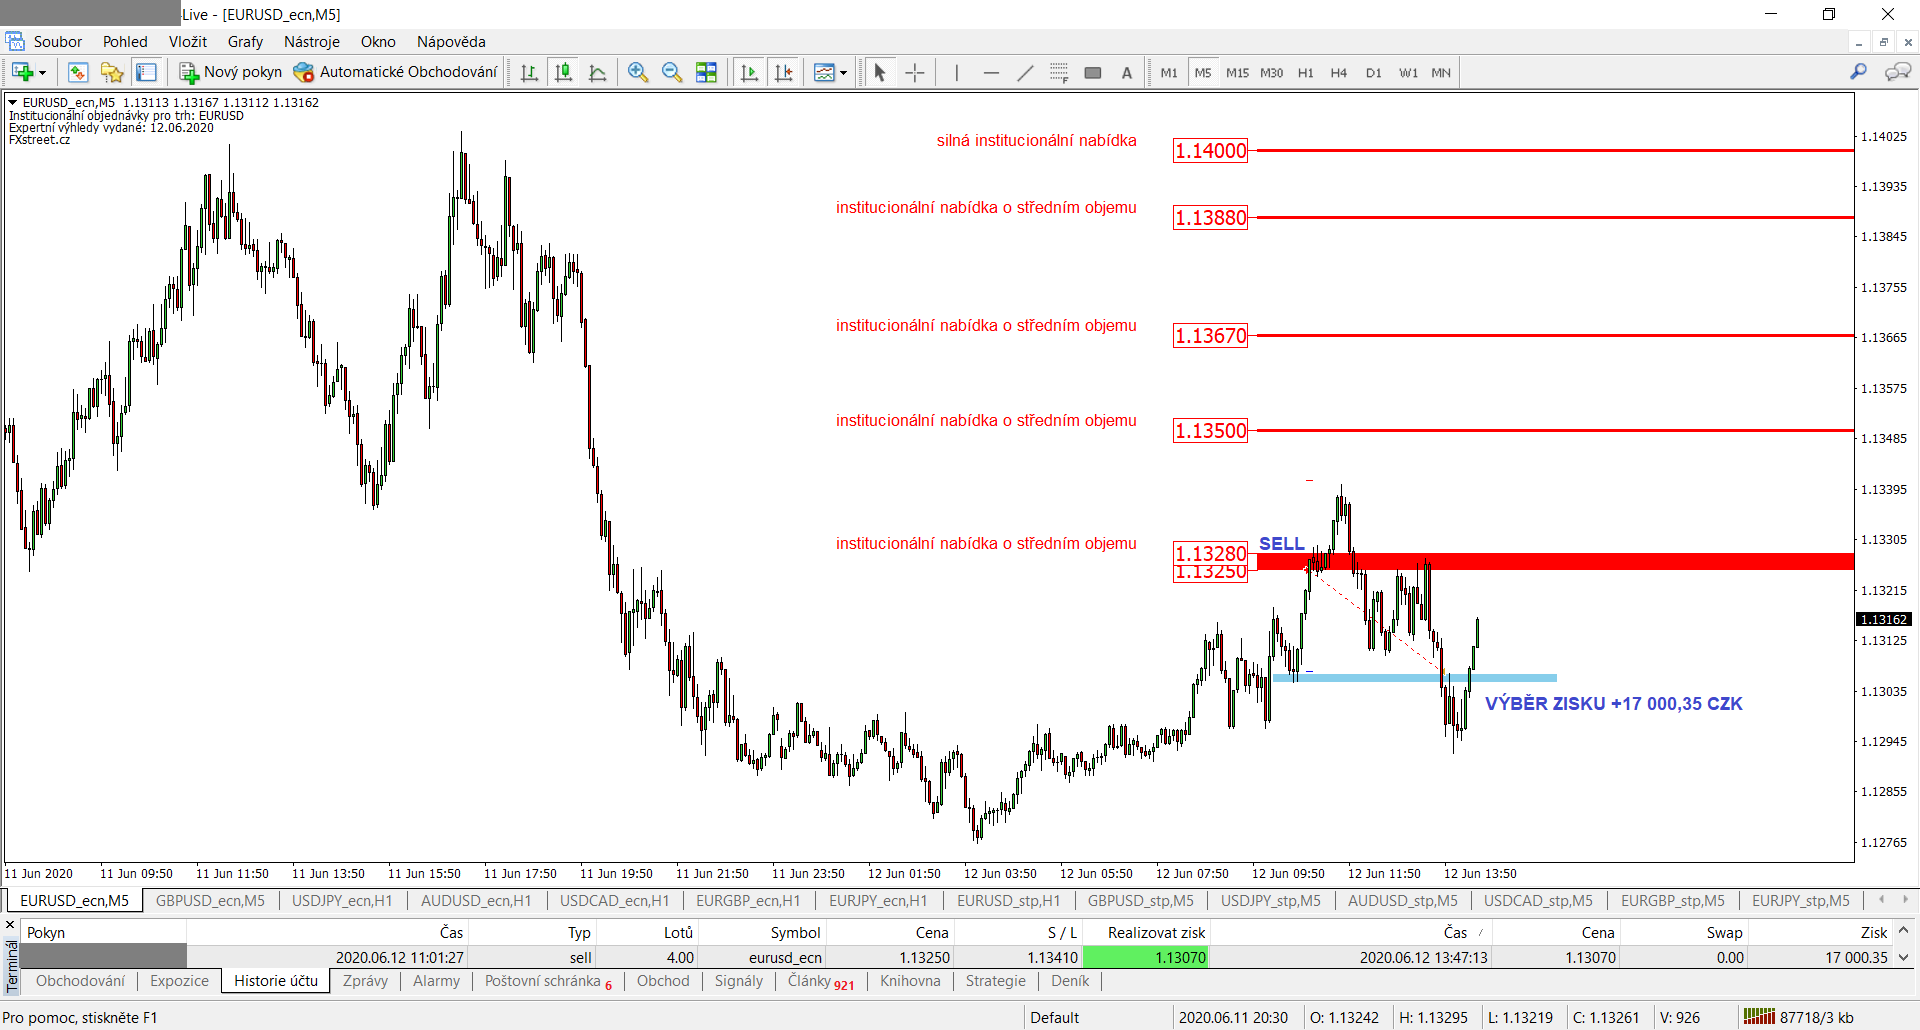Select the text label tool
The height and width of the screenshot is (1030, 1920).
1127,72
